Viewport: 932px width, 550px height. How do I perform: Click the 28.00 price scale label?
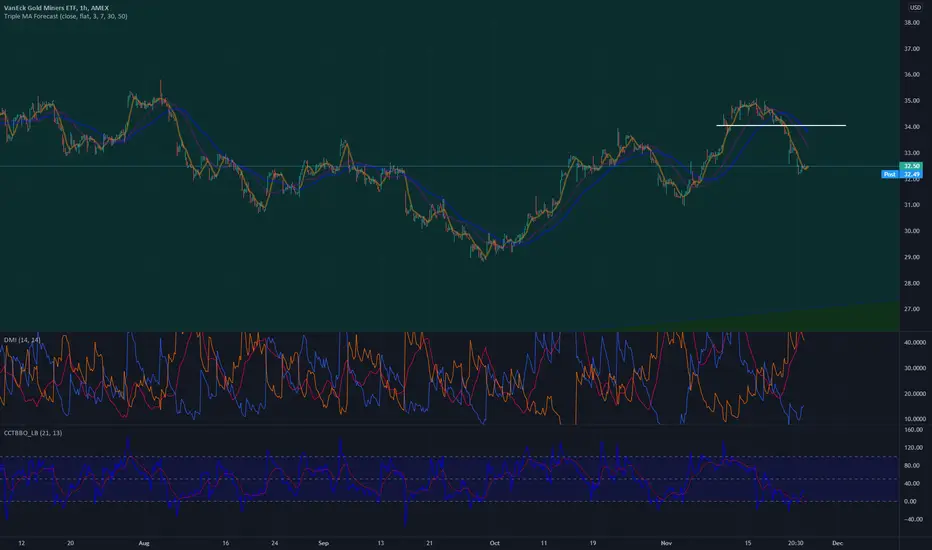click(x=912, y=284)
